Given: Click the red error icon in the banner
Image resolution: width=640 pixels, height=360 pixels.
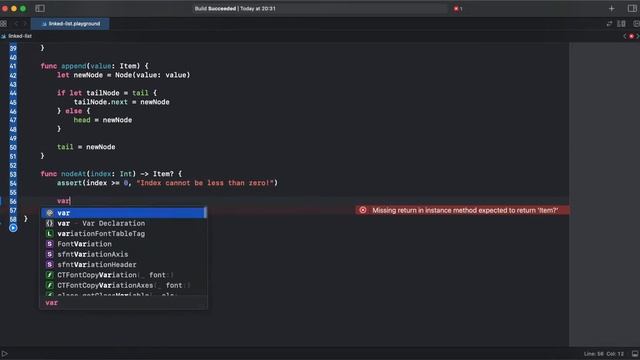Looking at the screenshot, I should (362, 210).
